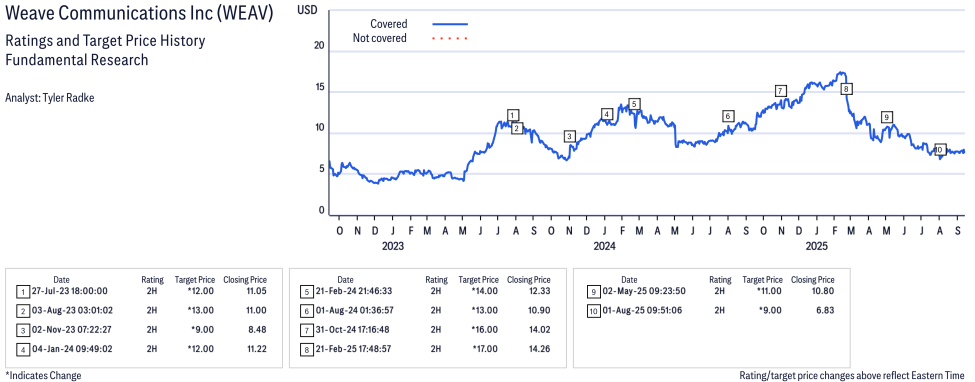Click the Rating header in second table

(437, 279)
